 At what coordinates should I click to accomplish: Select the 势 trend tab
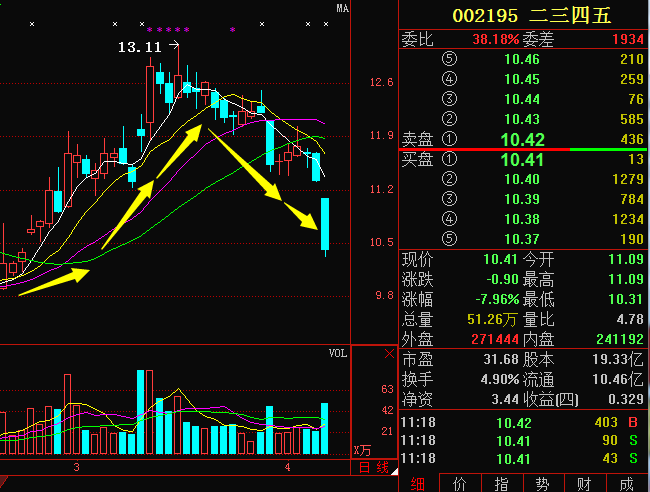543,483
